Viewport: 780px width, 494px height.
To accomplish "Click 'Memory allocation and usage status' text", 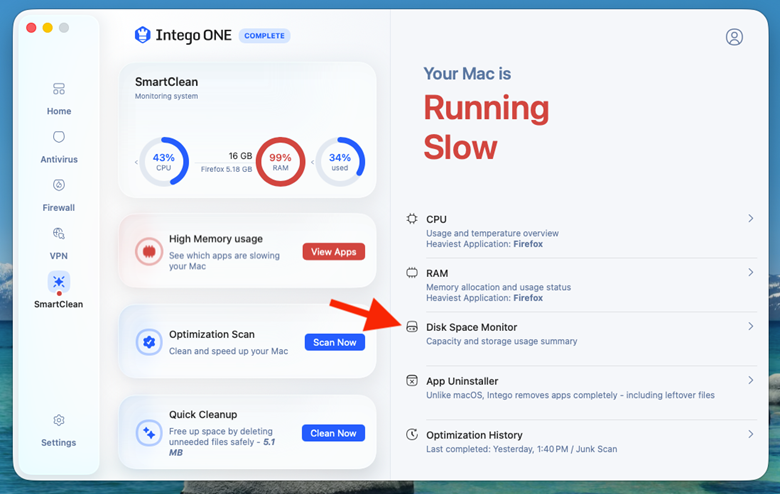I will 498,287.
